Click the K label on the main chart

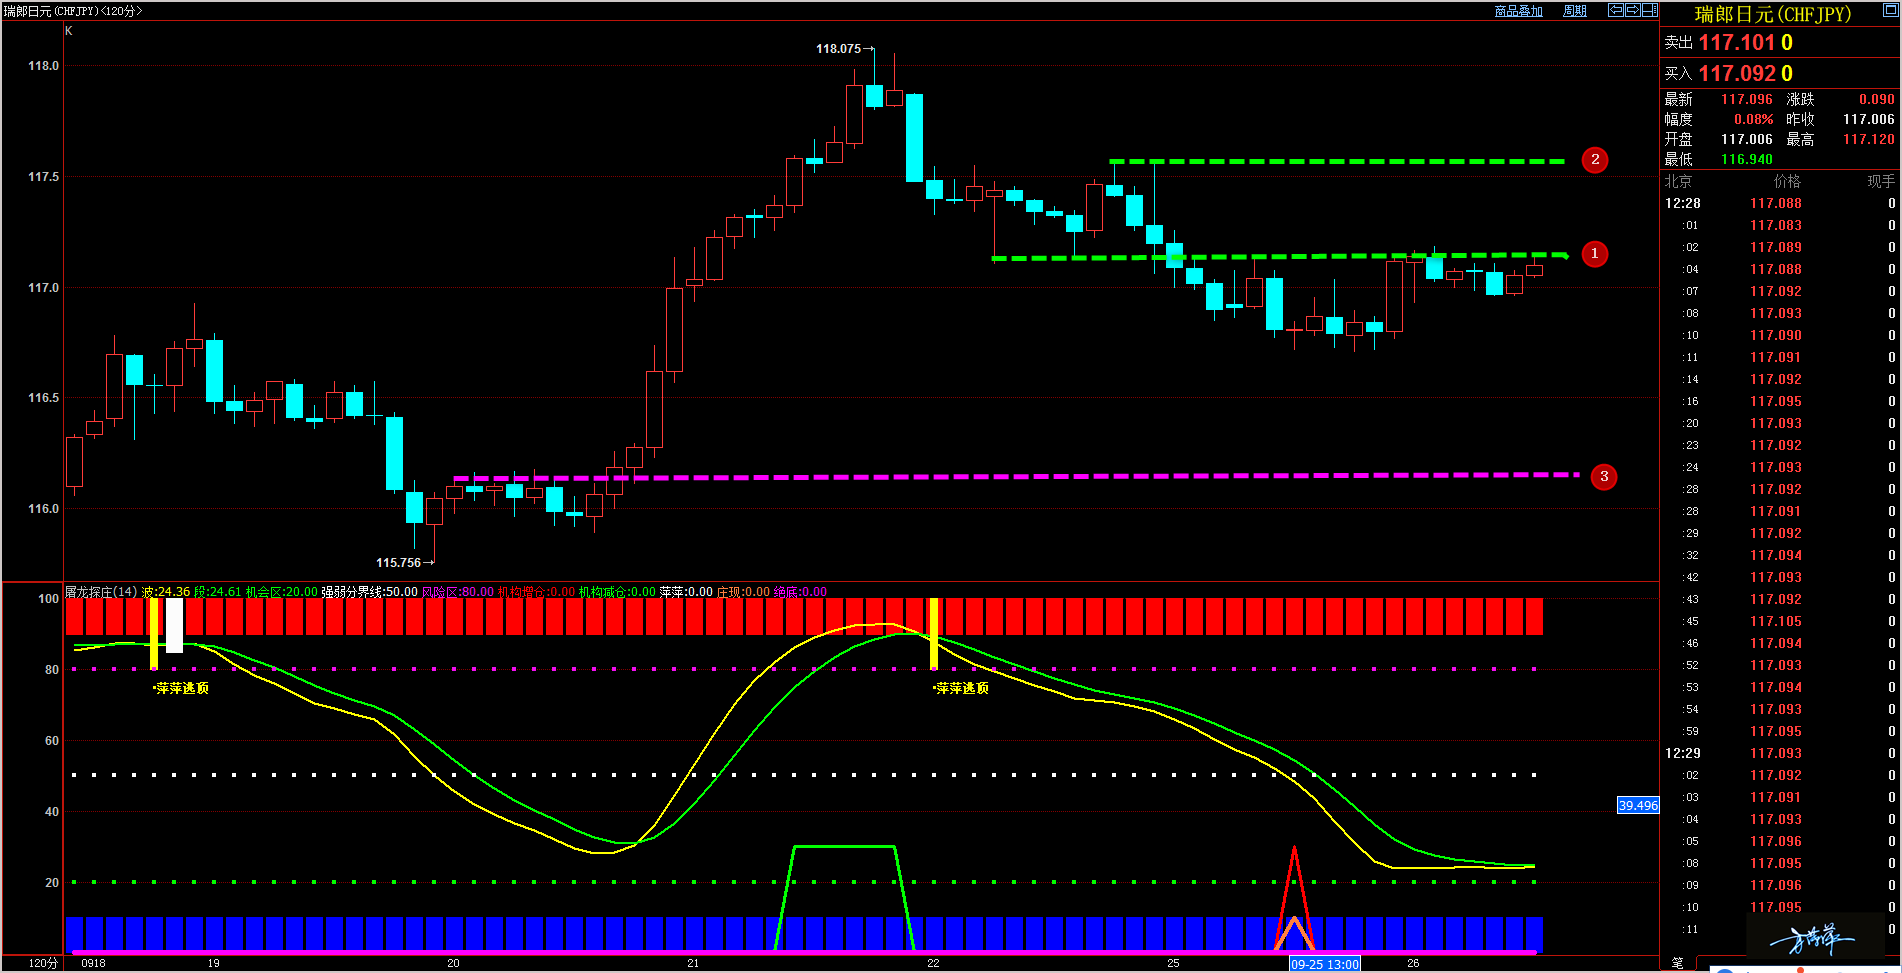(69, 31)
